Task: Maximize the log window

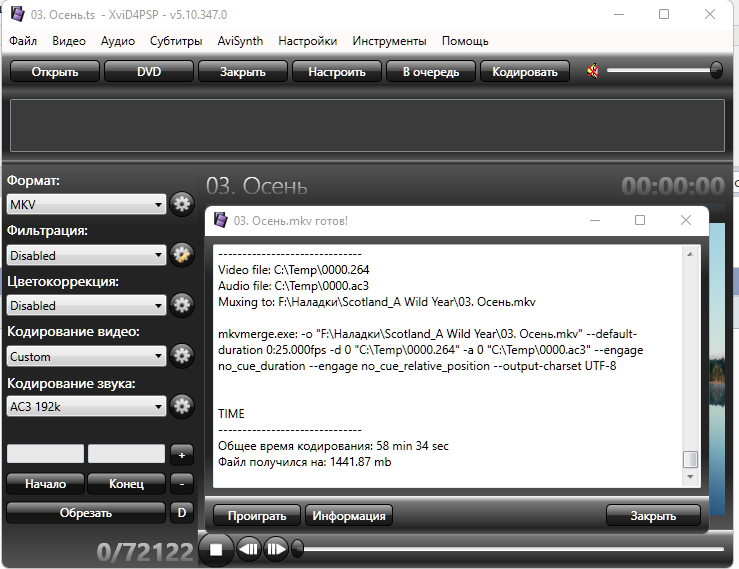Action: 640,220
